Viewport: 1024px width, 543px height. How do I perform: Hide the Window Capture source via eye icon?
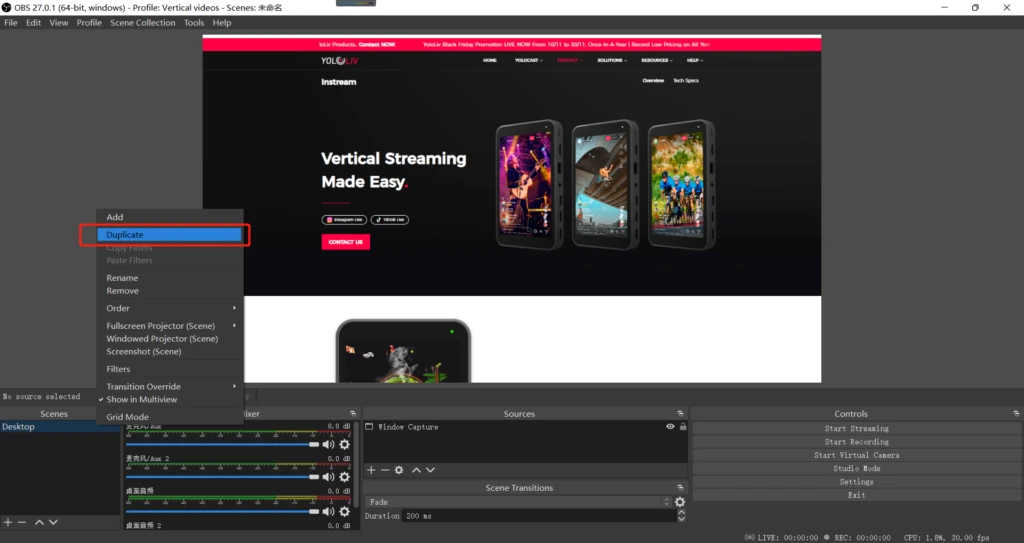click(670, 427)
